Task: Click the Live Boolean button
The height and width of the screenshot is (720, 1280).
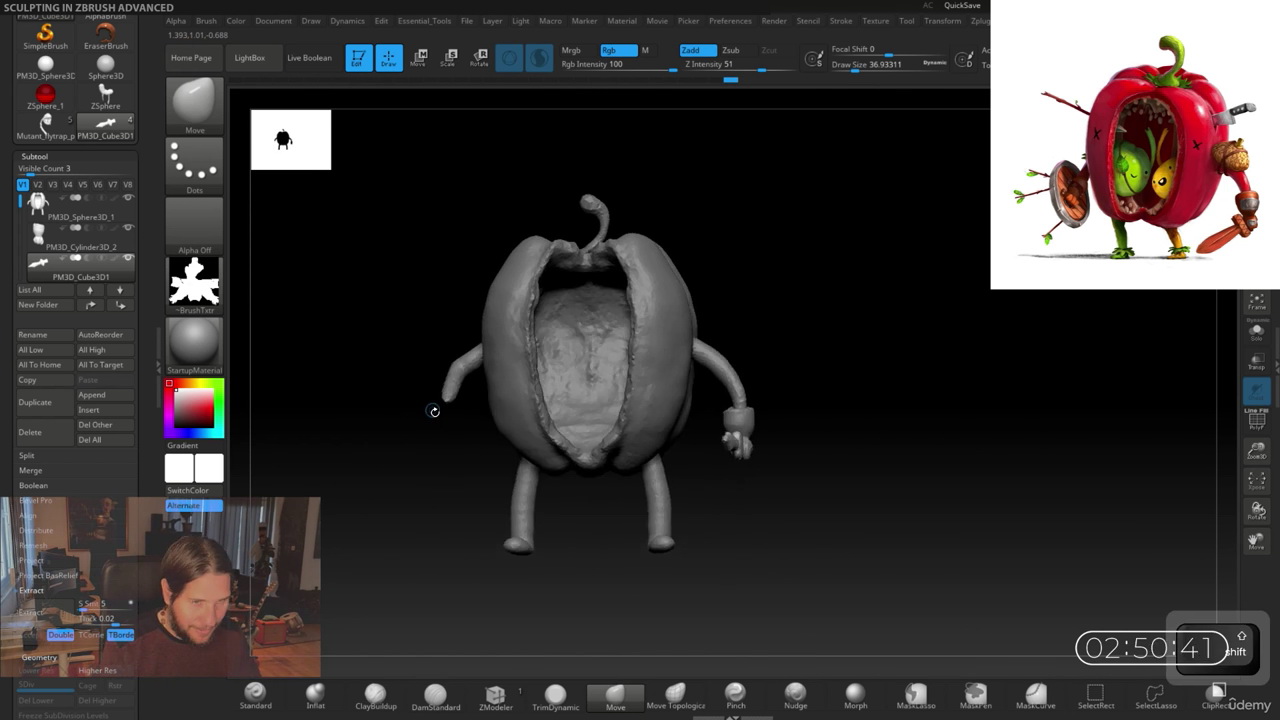Action: [309, 58]
